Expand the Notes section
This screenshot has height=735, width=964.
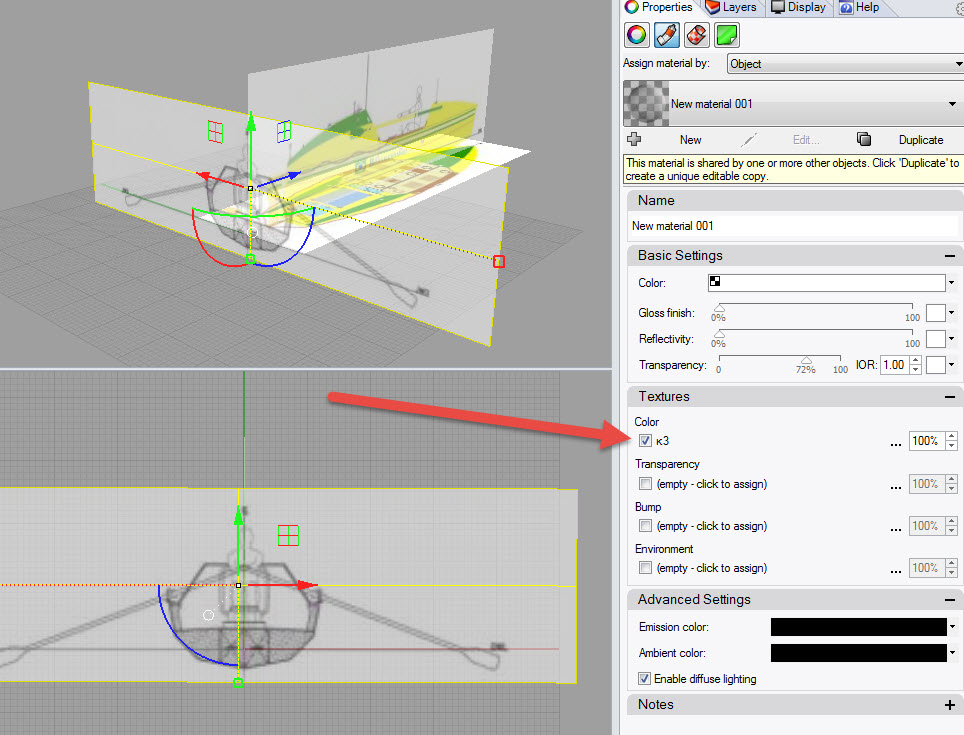pyautogui.click(x=948, y=705)
